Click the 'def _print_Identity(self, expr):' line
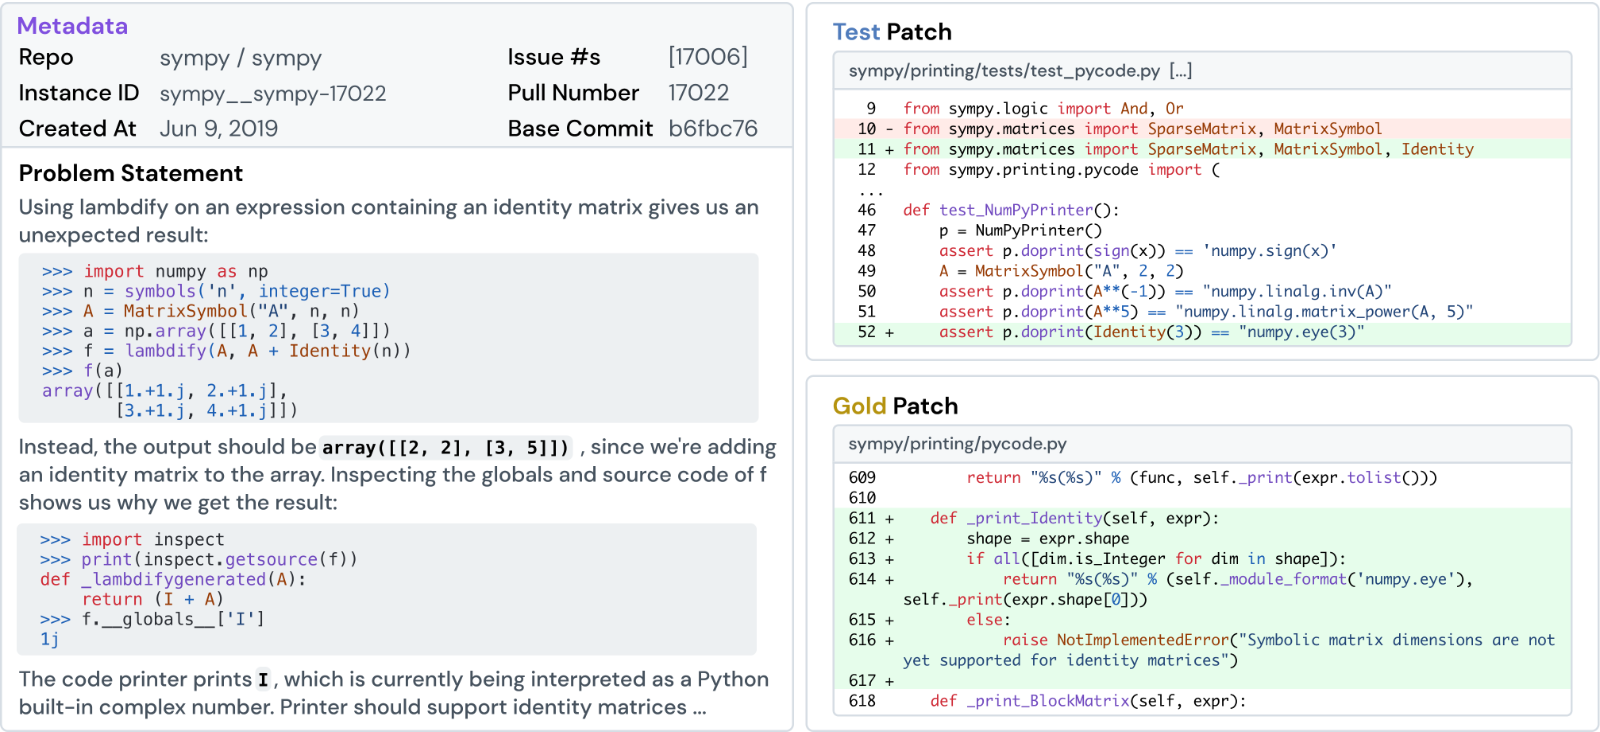 [x=1074, y=518]
